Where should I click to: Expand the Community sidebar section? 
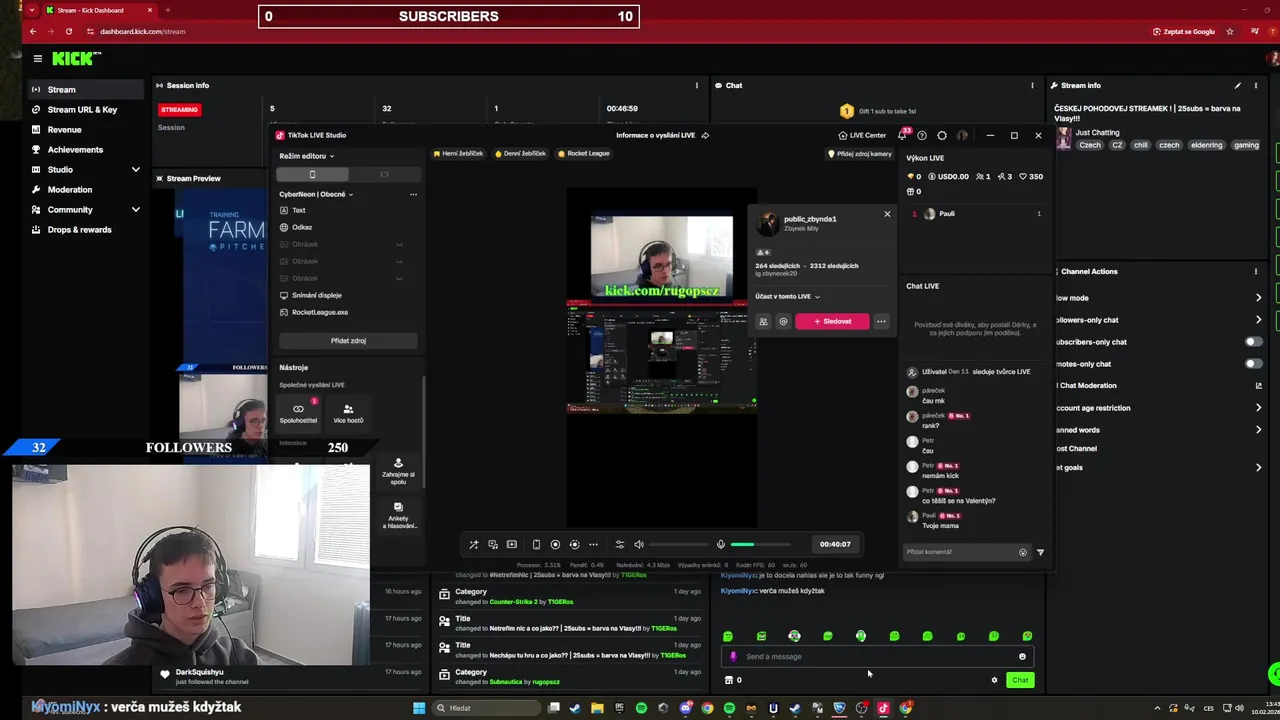pos(136,210)
